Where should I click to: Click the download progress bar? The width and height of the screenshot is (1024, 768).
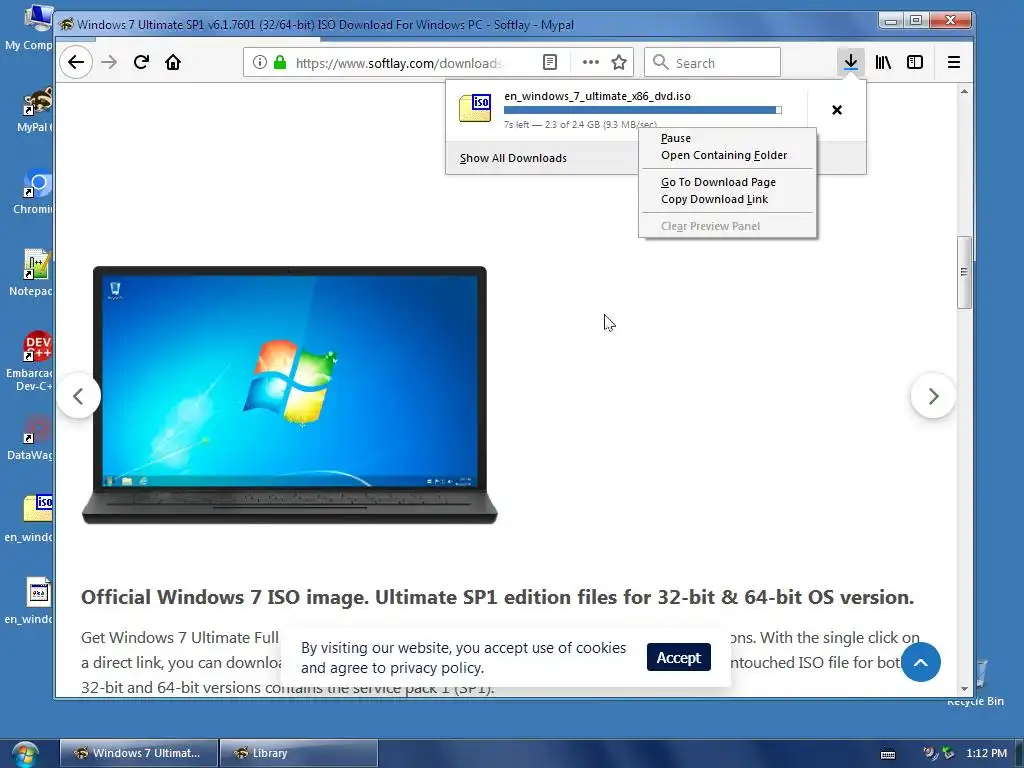click(x=643, y=110)
